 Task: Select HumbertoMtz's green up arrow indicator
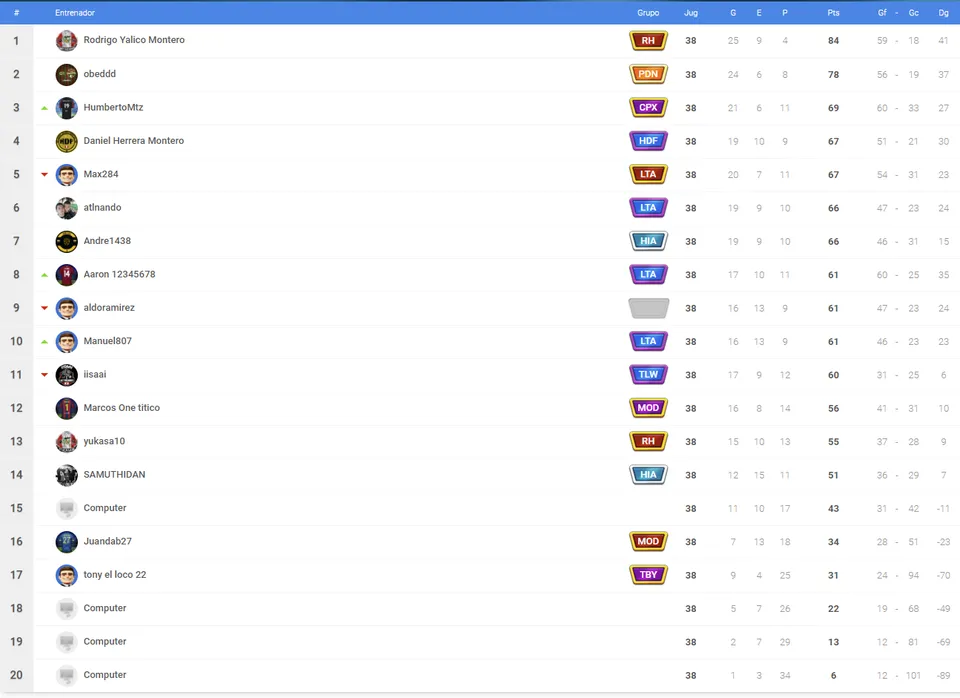click(x=44, y=108)
